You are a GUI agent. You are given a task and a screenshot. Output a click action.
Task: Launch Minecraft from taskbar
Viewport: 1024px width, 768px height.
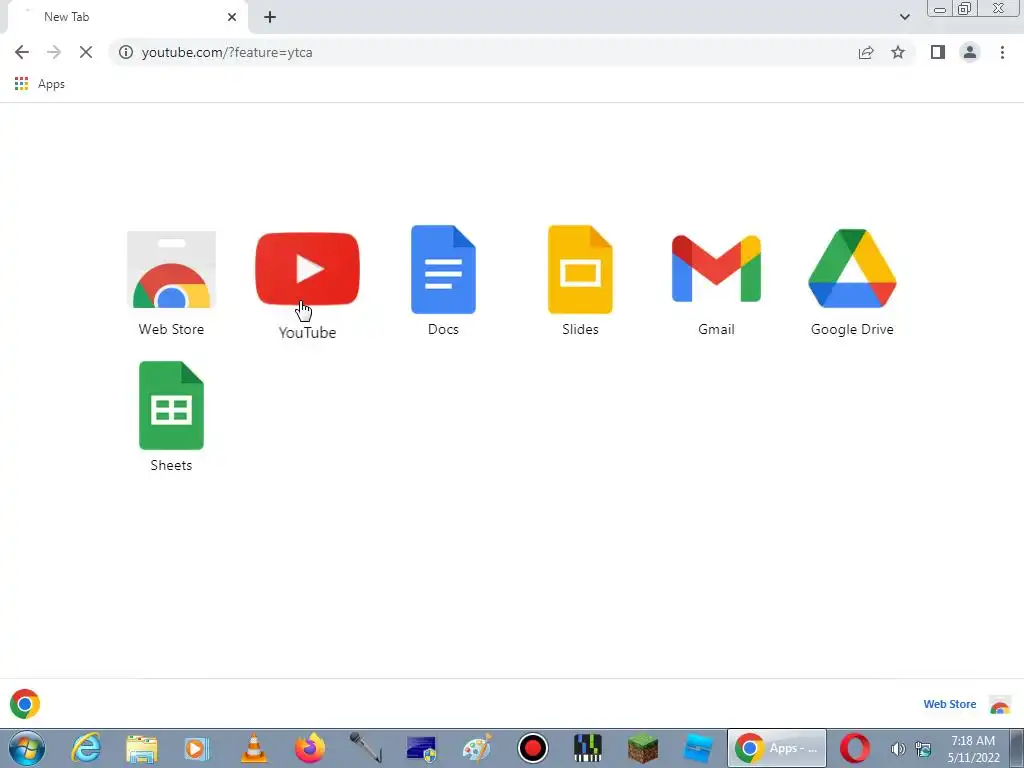point(643,748)
